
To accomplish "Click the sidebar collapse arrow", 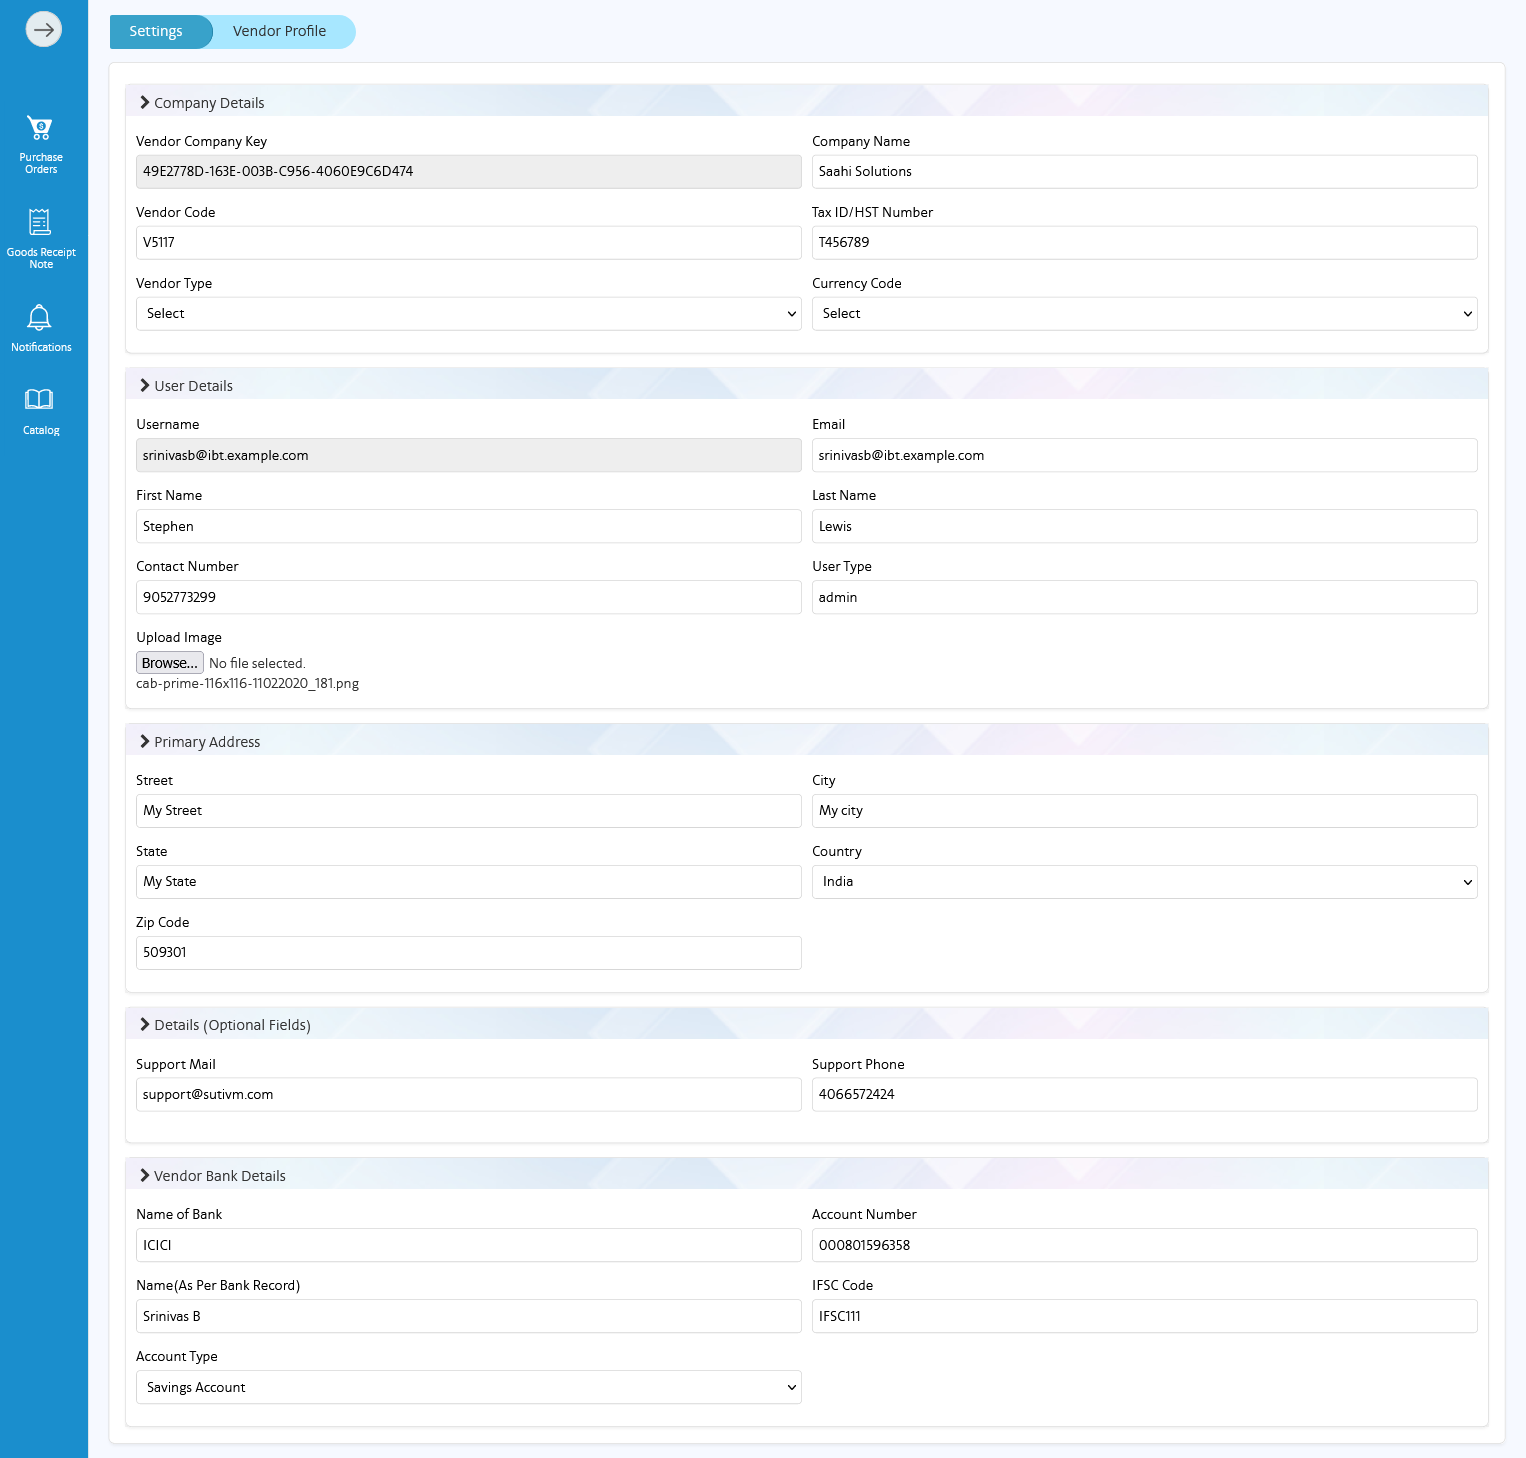I will tap(43, 29).
